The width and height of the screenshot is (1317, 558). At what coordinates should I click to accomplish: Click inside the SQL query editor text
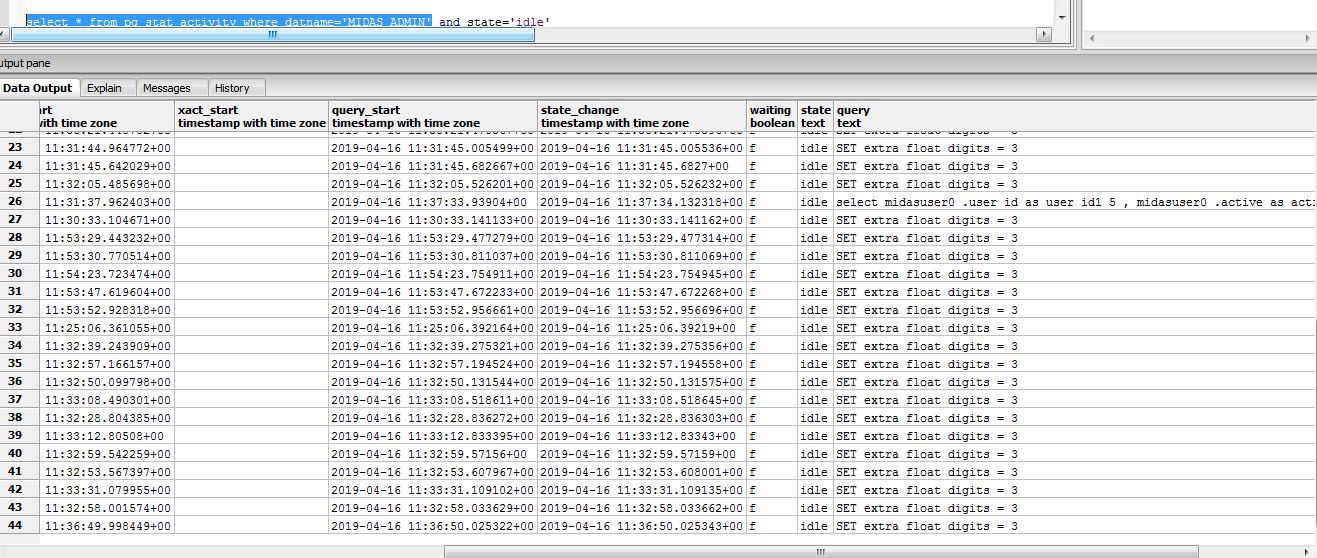[288, 21]
